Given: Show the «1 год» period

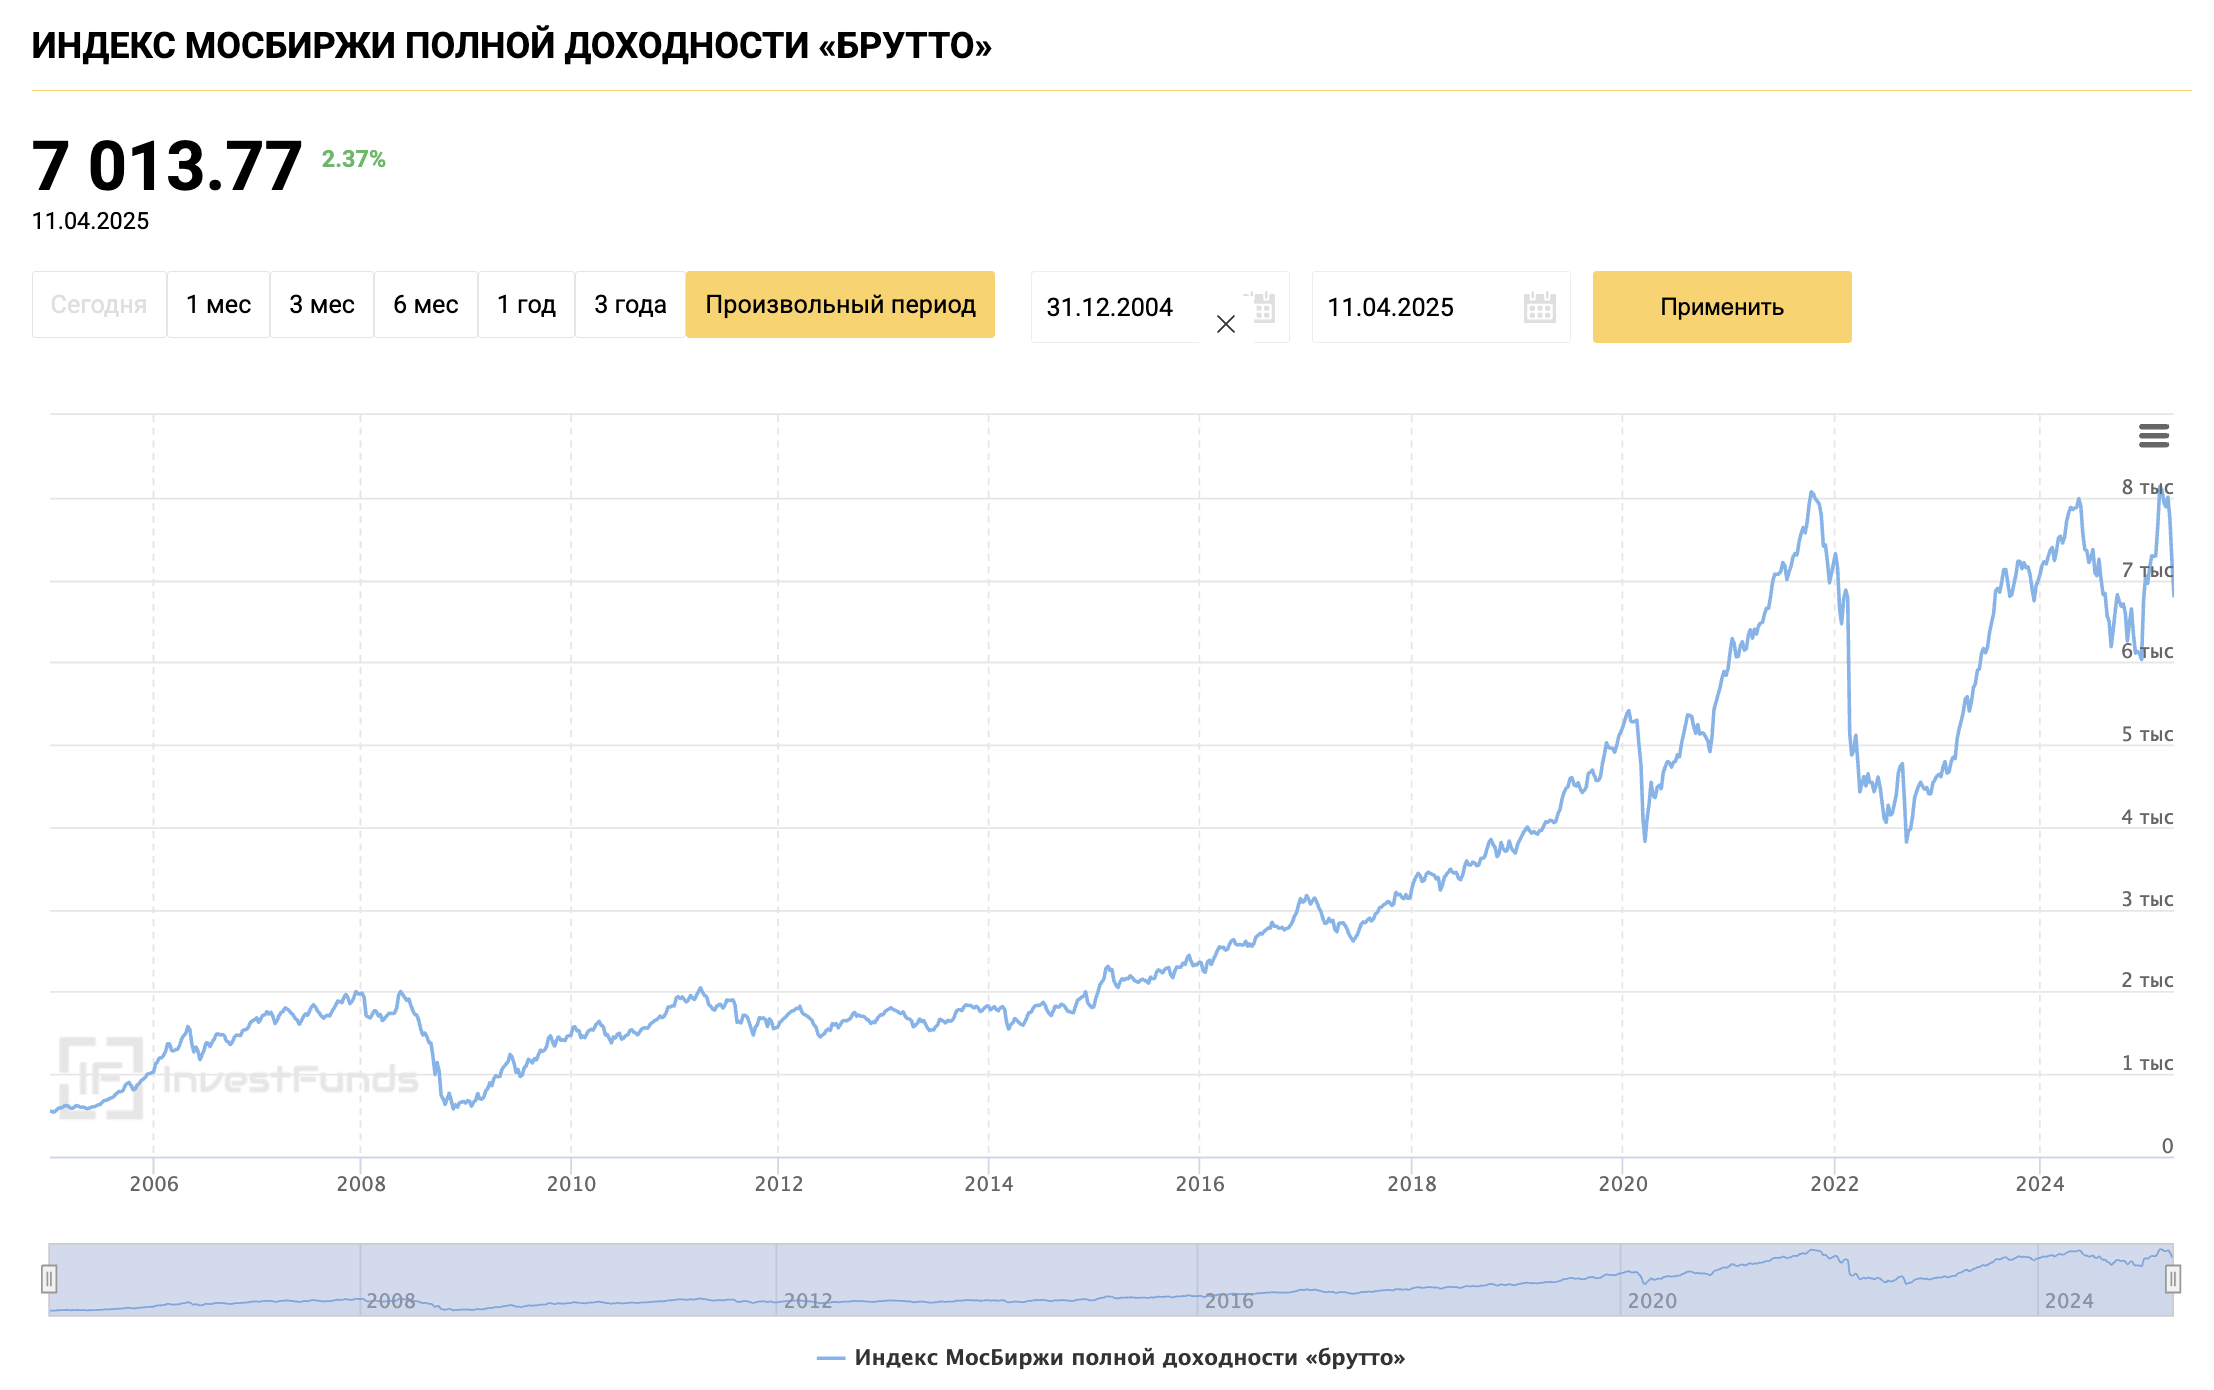Looking at the screenshot, I should [x=526, y=305].
